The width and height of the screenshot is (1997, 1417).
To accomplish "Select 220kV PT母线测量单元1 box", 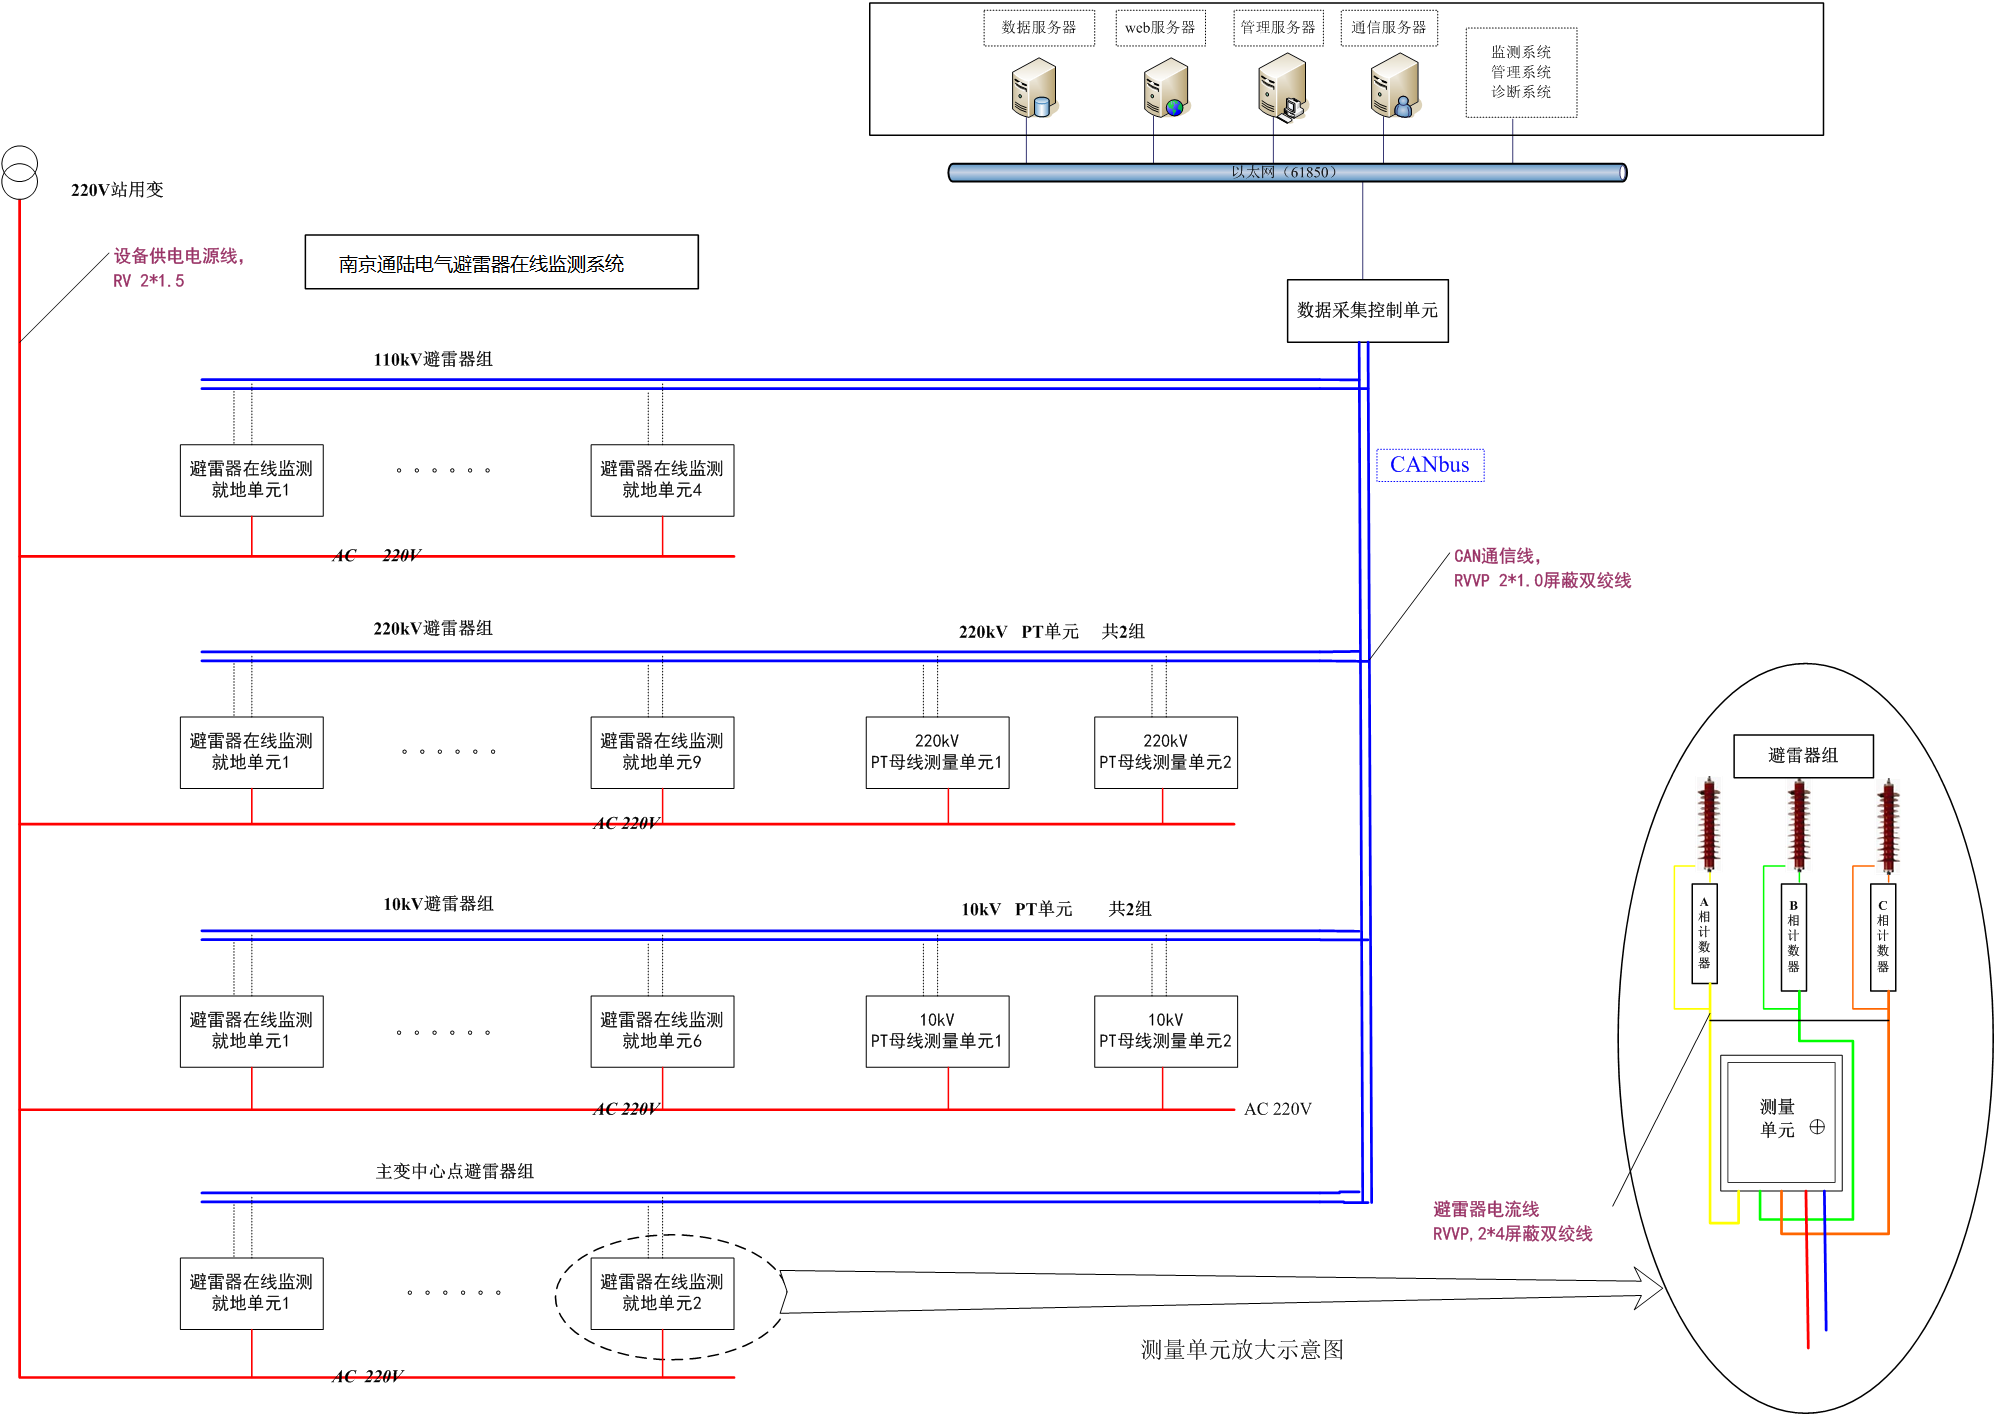I will (x=937, y=752).
